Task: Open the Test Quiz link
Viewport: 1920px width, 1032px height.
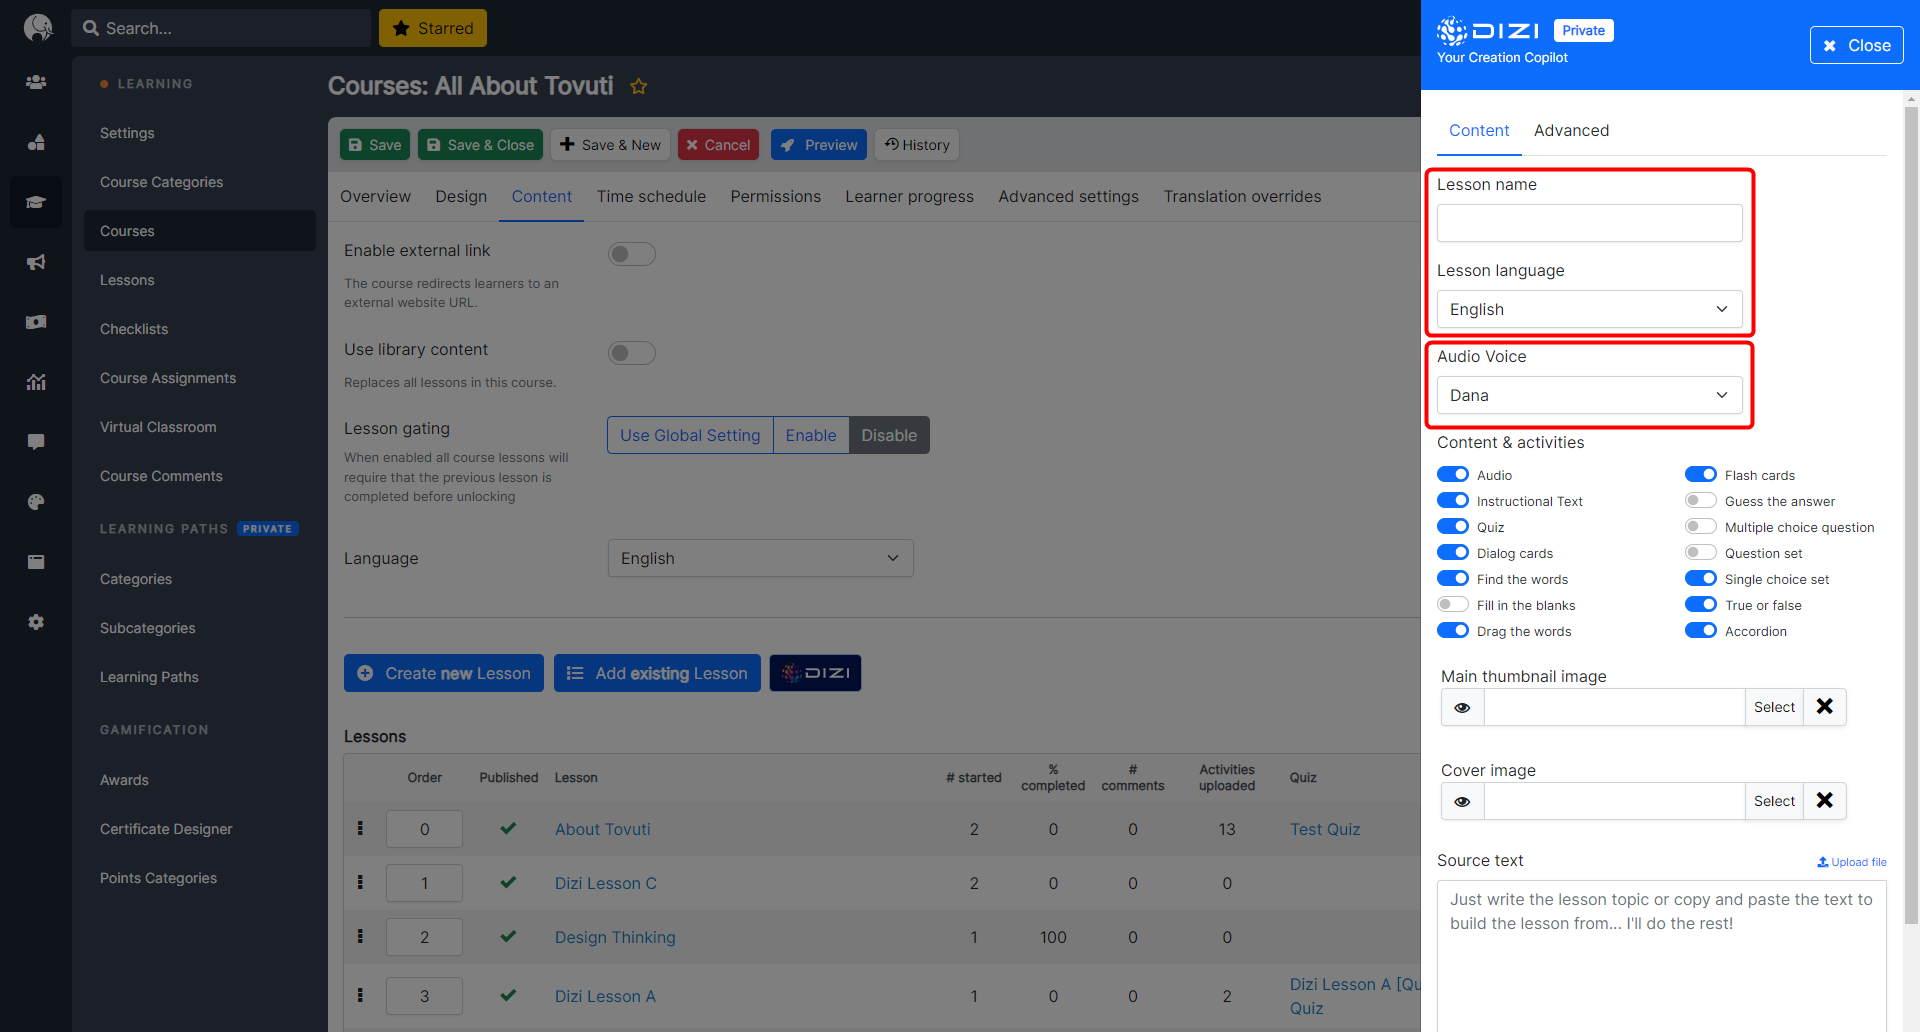Action: [1325, 829]
